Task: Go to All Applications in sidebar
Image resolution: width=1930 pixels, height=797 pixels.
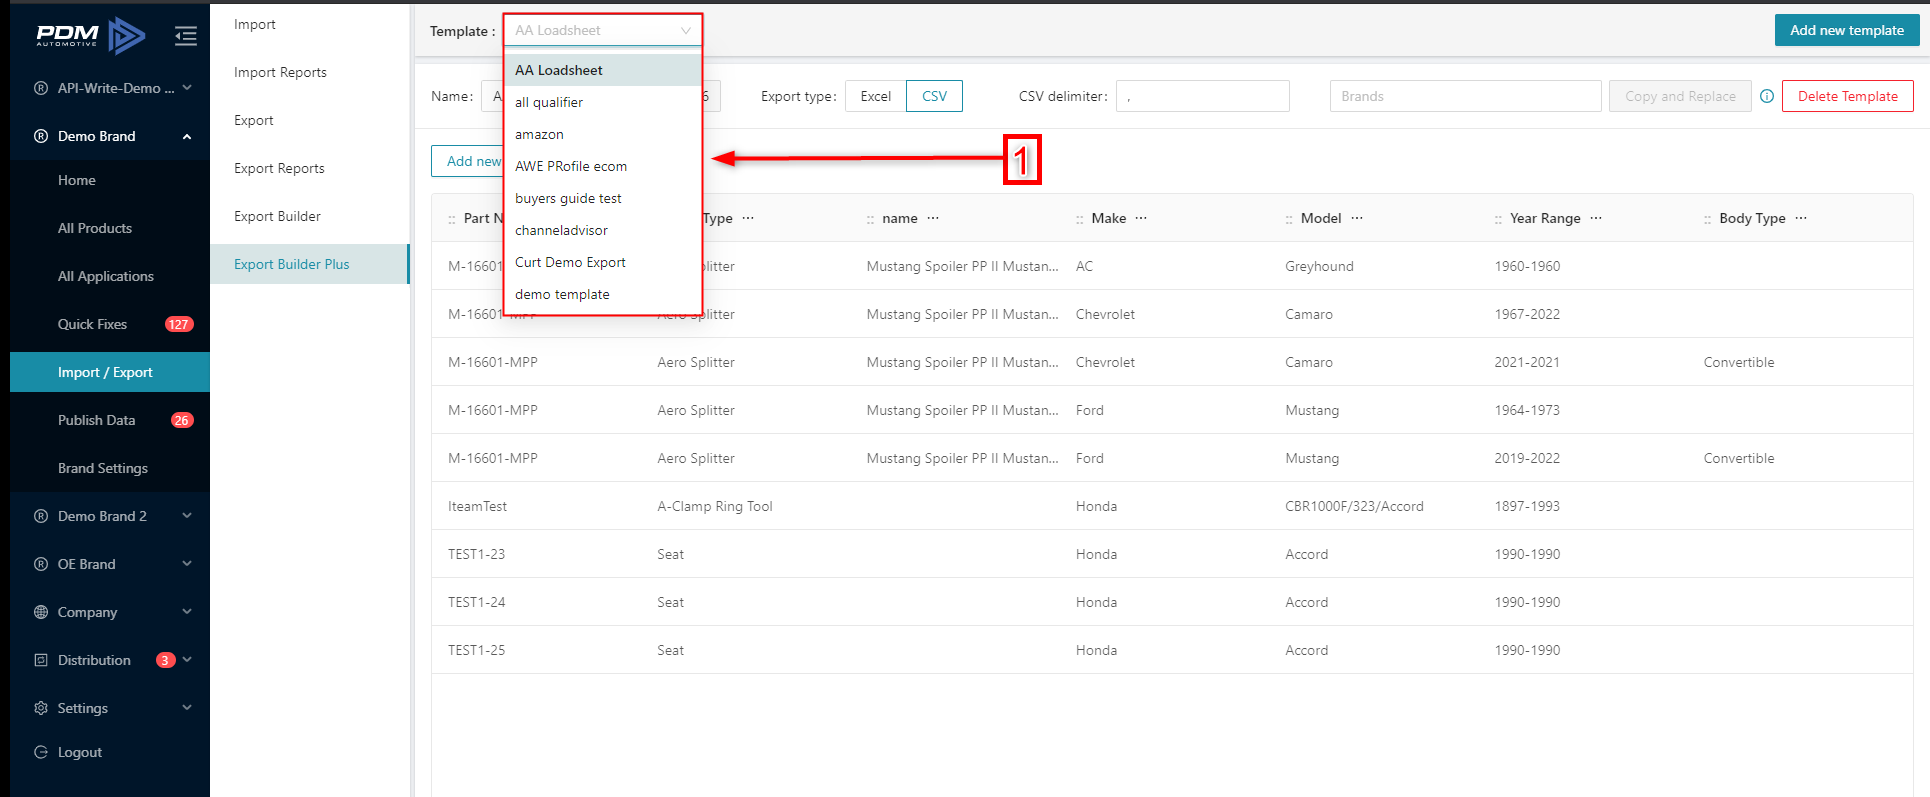Action: click(x=110, y=276)
